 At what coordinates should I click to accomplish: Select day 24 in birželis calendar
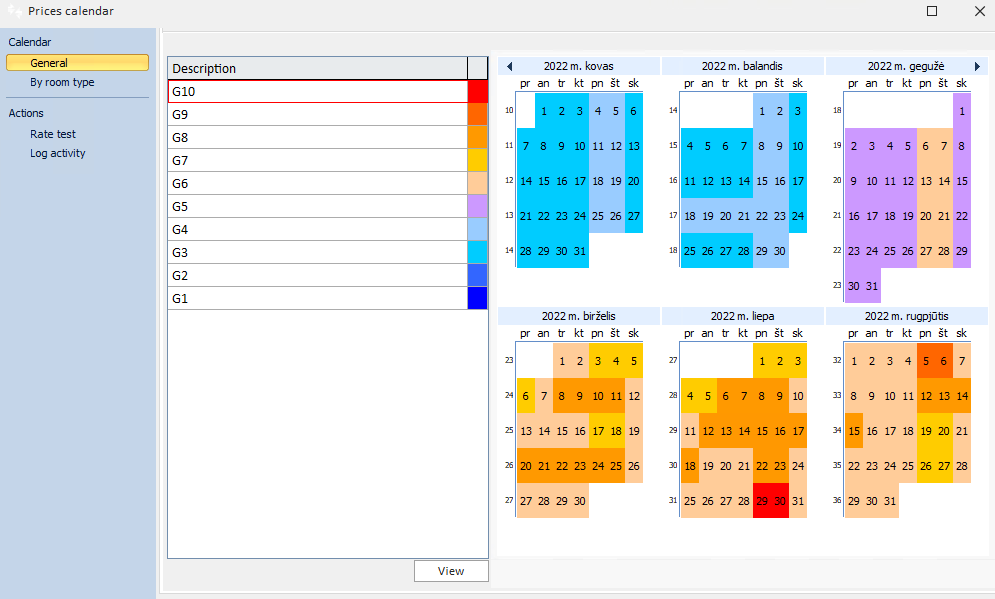point(598,466)
